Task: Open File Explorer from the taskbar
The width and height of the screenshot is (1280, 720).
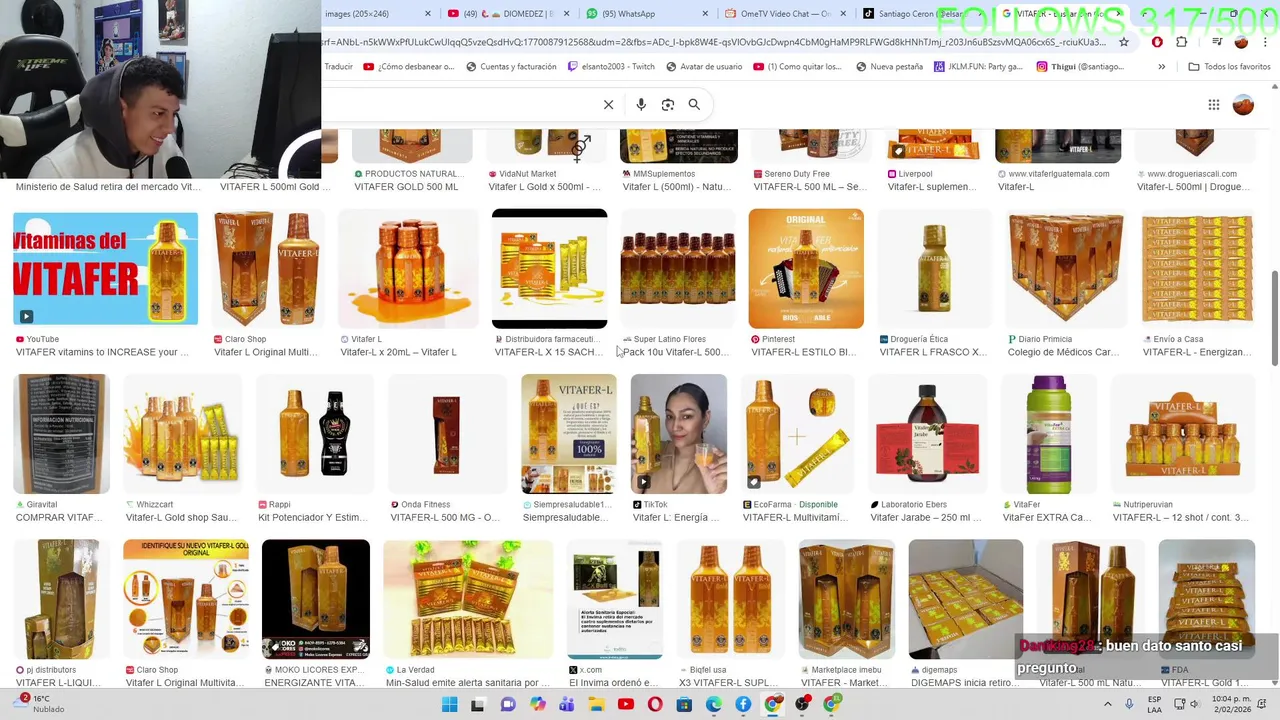Action: coord(597,704)
